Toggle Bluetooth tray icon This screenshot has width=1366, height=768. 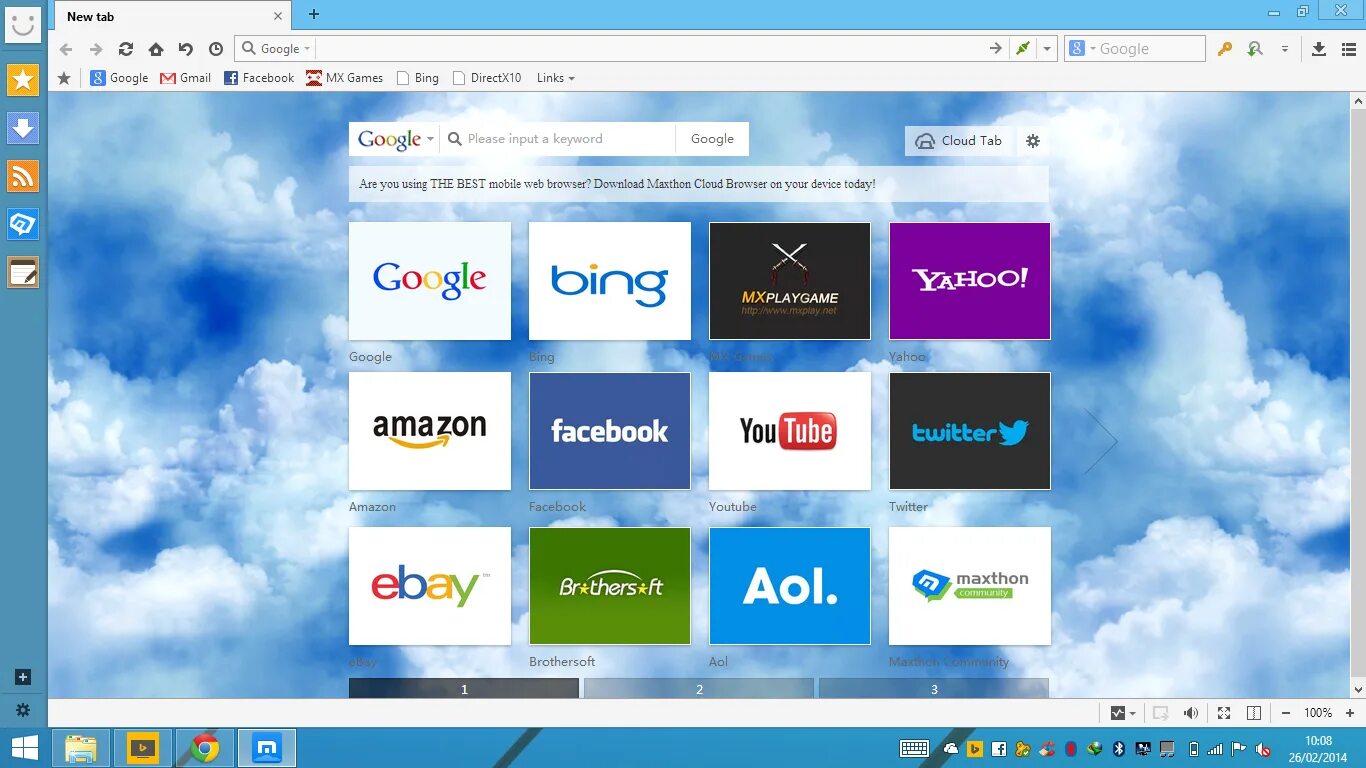point(1119,748)
